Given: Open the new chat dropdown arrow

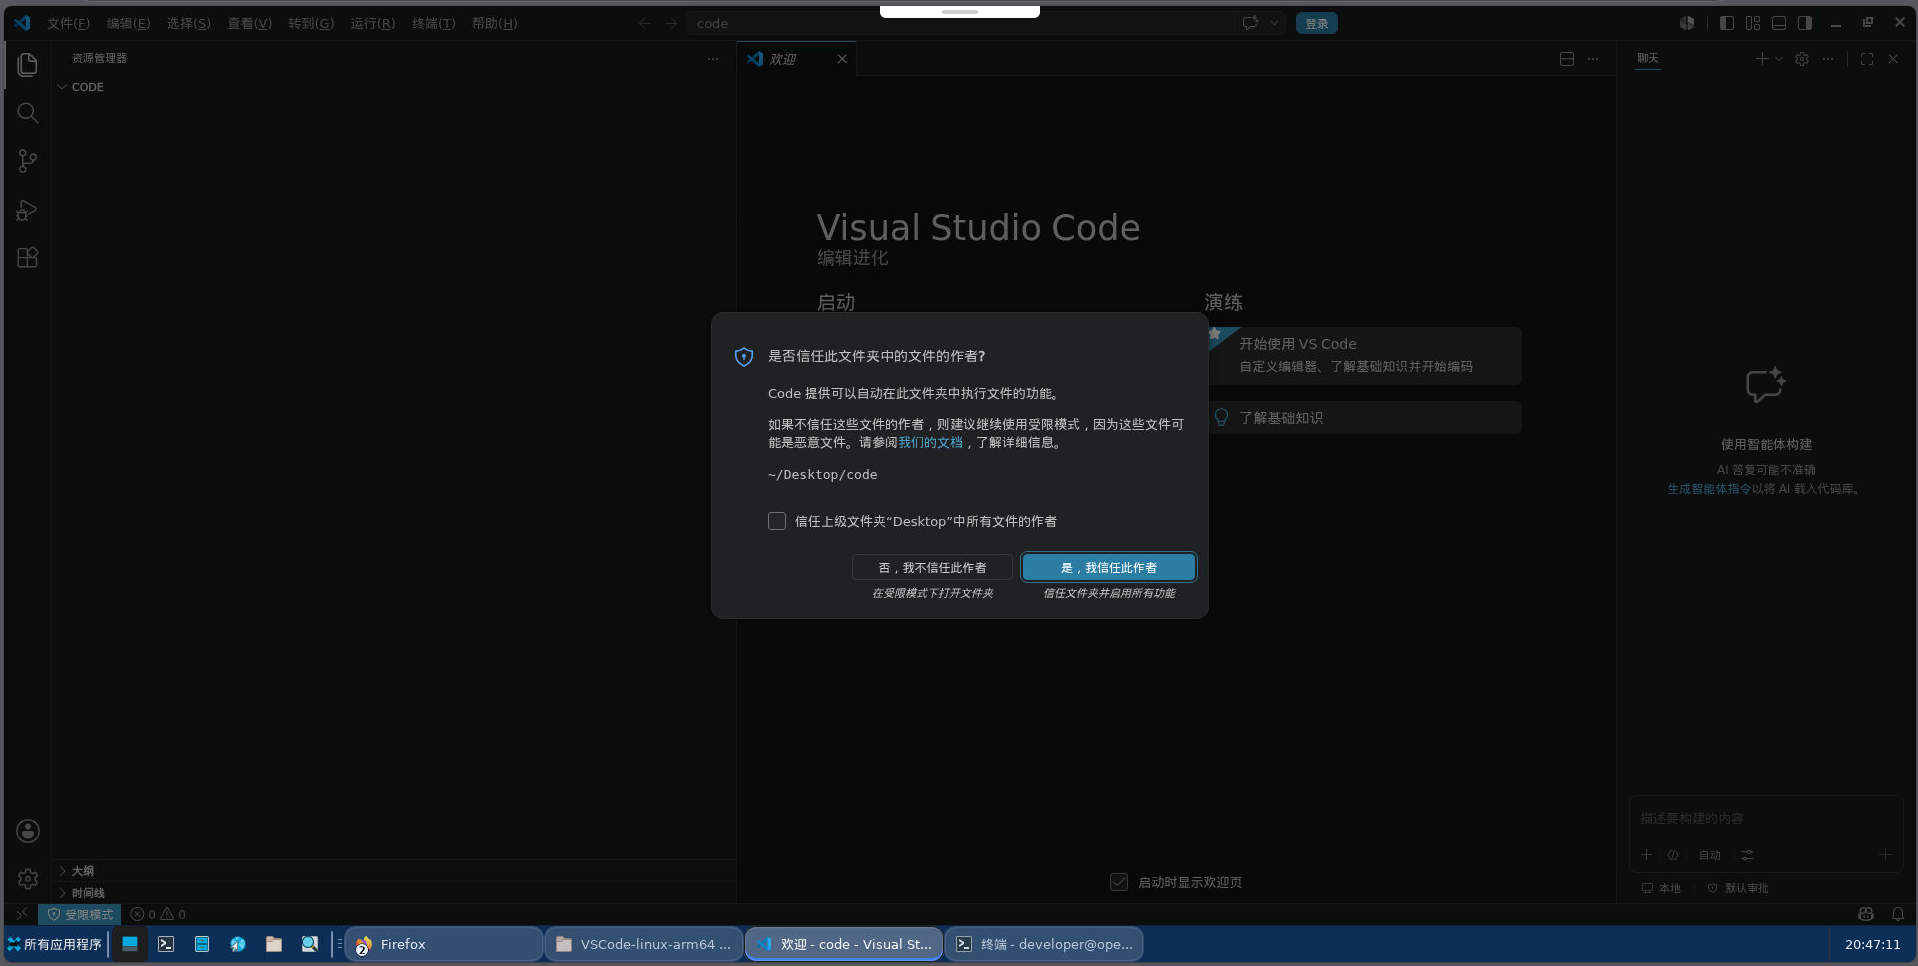Looking at the screenshot, I should pyautogui.click(x=1779, y=59).
